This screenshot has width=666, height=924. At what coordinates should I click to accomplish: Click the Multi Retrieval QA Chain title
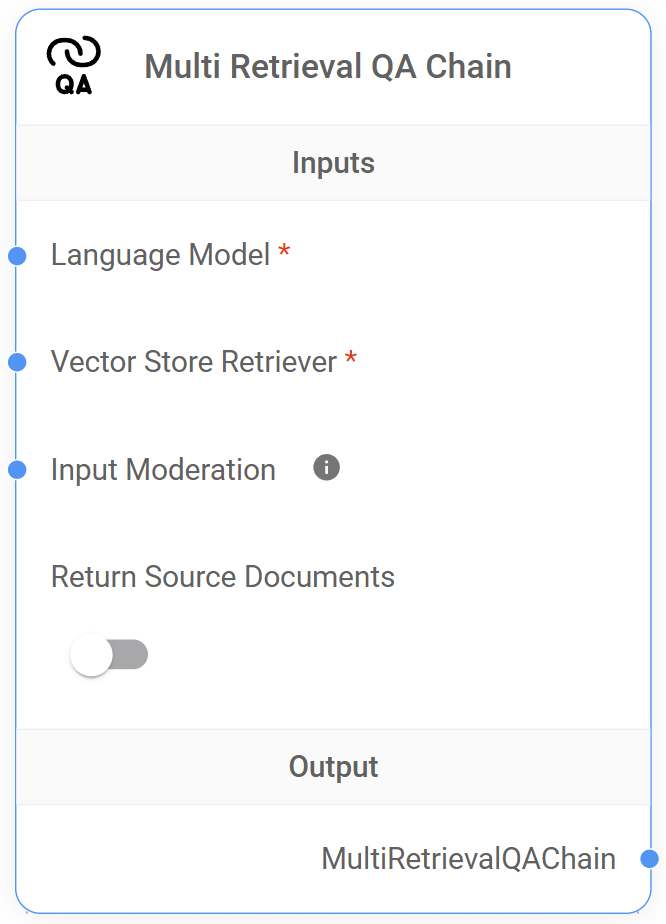pos(328,66)
